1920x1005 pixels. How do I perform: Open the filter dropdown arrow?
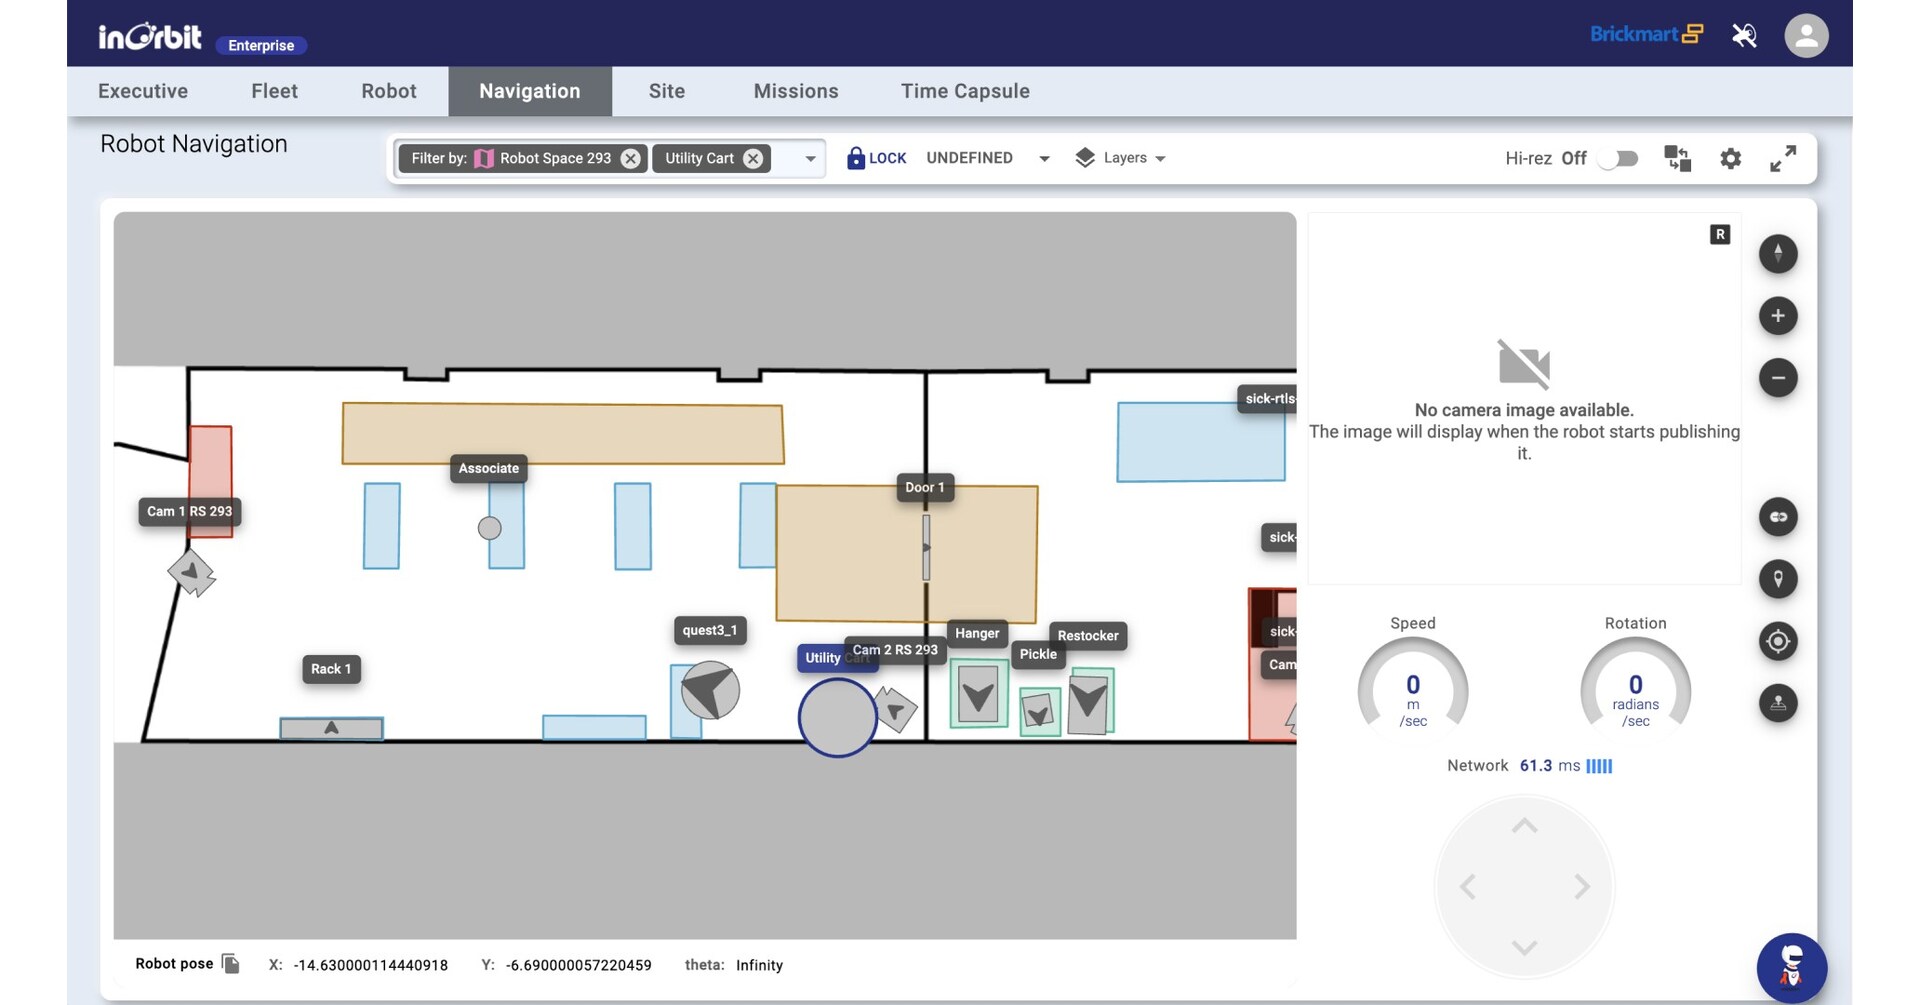coord(809,158)
